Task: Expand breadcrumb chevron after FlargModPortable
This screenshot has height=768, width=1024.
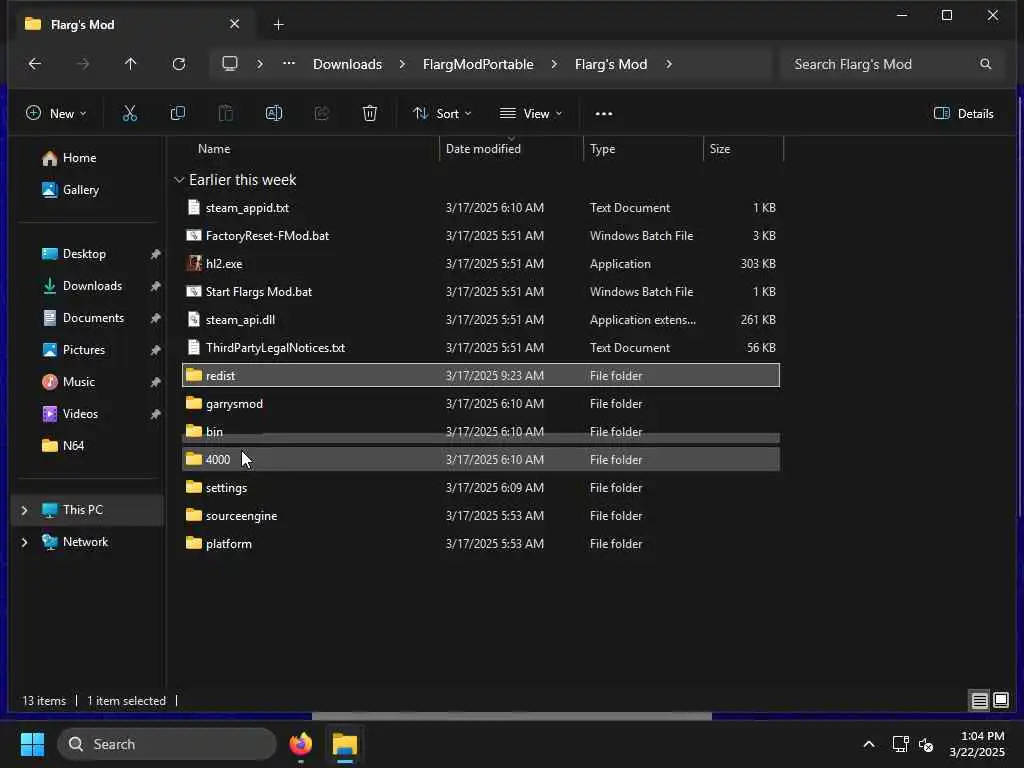Action: click(554, 64)
